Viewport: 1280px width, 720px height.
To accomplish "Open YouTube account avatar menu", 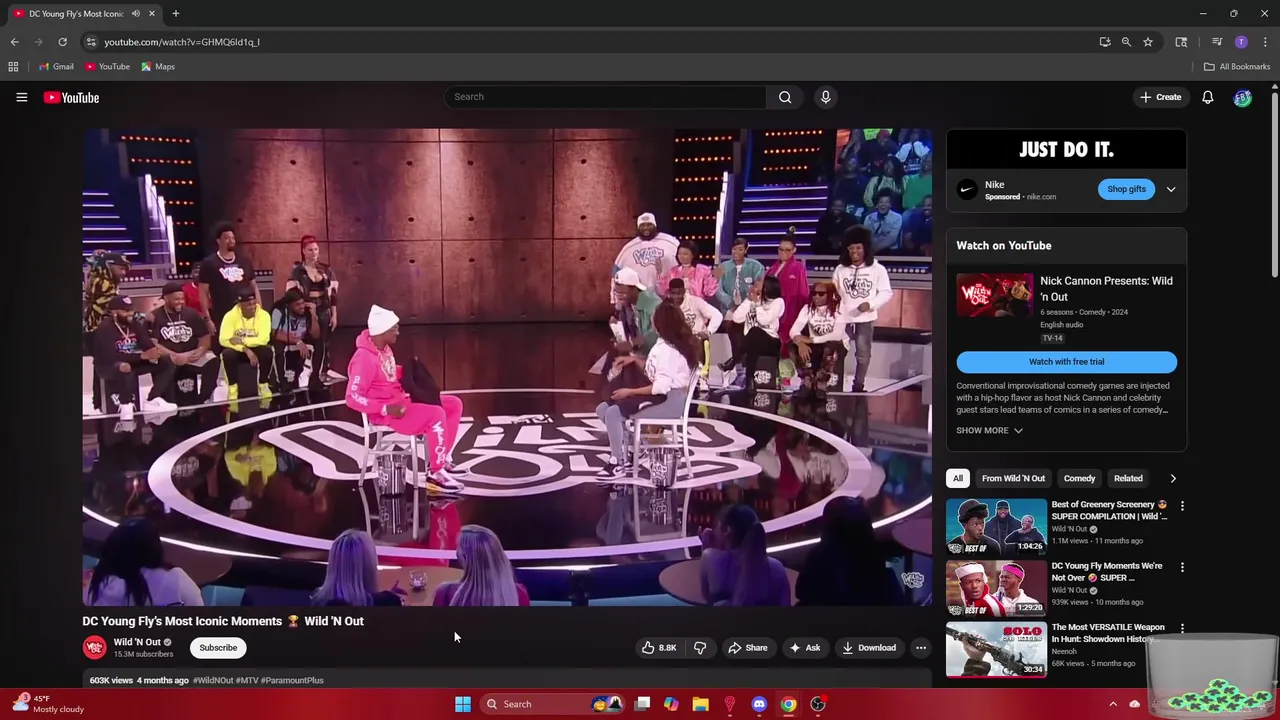I will pos(1242,97).
